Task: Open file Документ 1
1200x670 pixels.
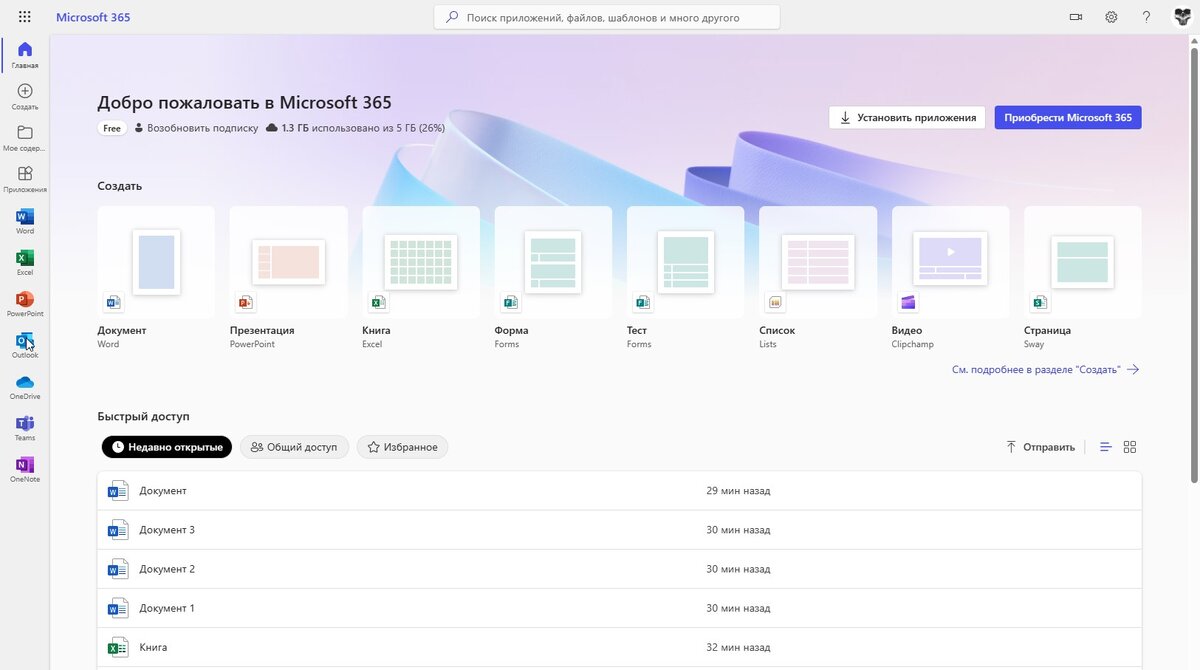Action: click(x=619, y=608)
